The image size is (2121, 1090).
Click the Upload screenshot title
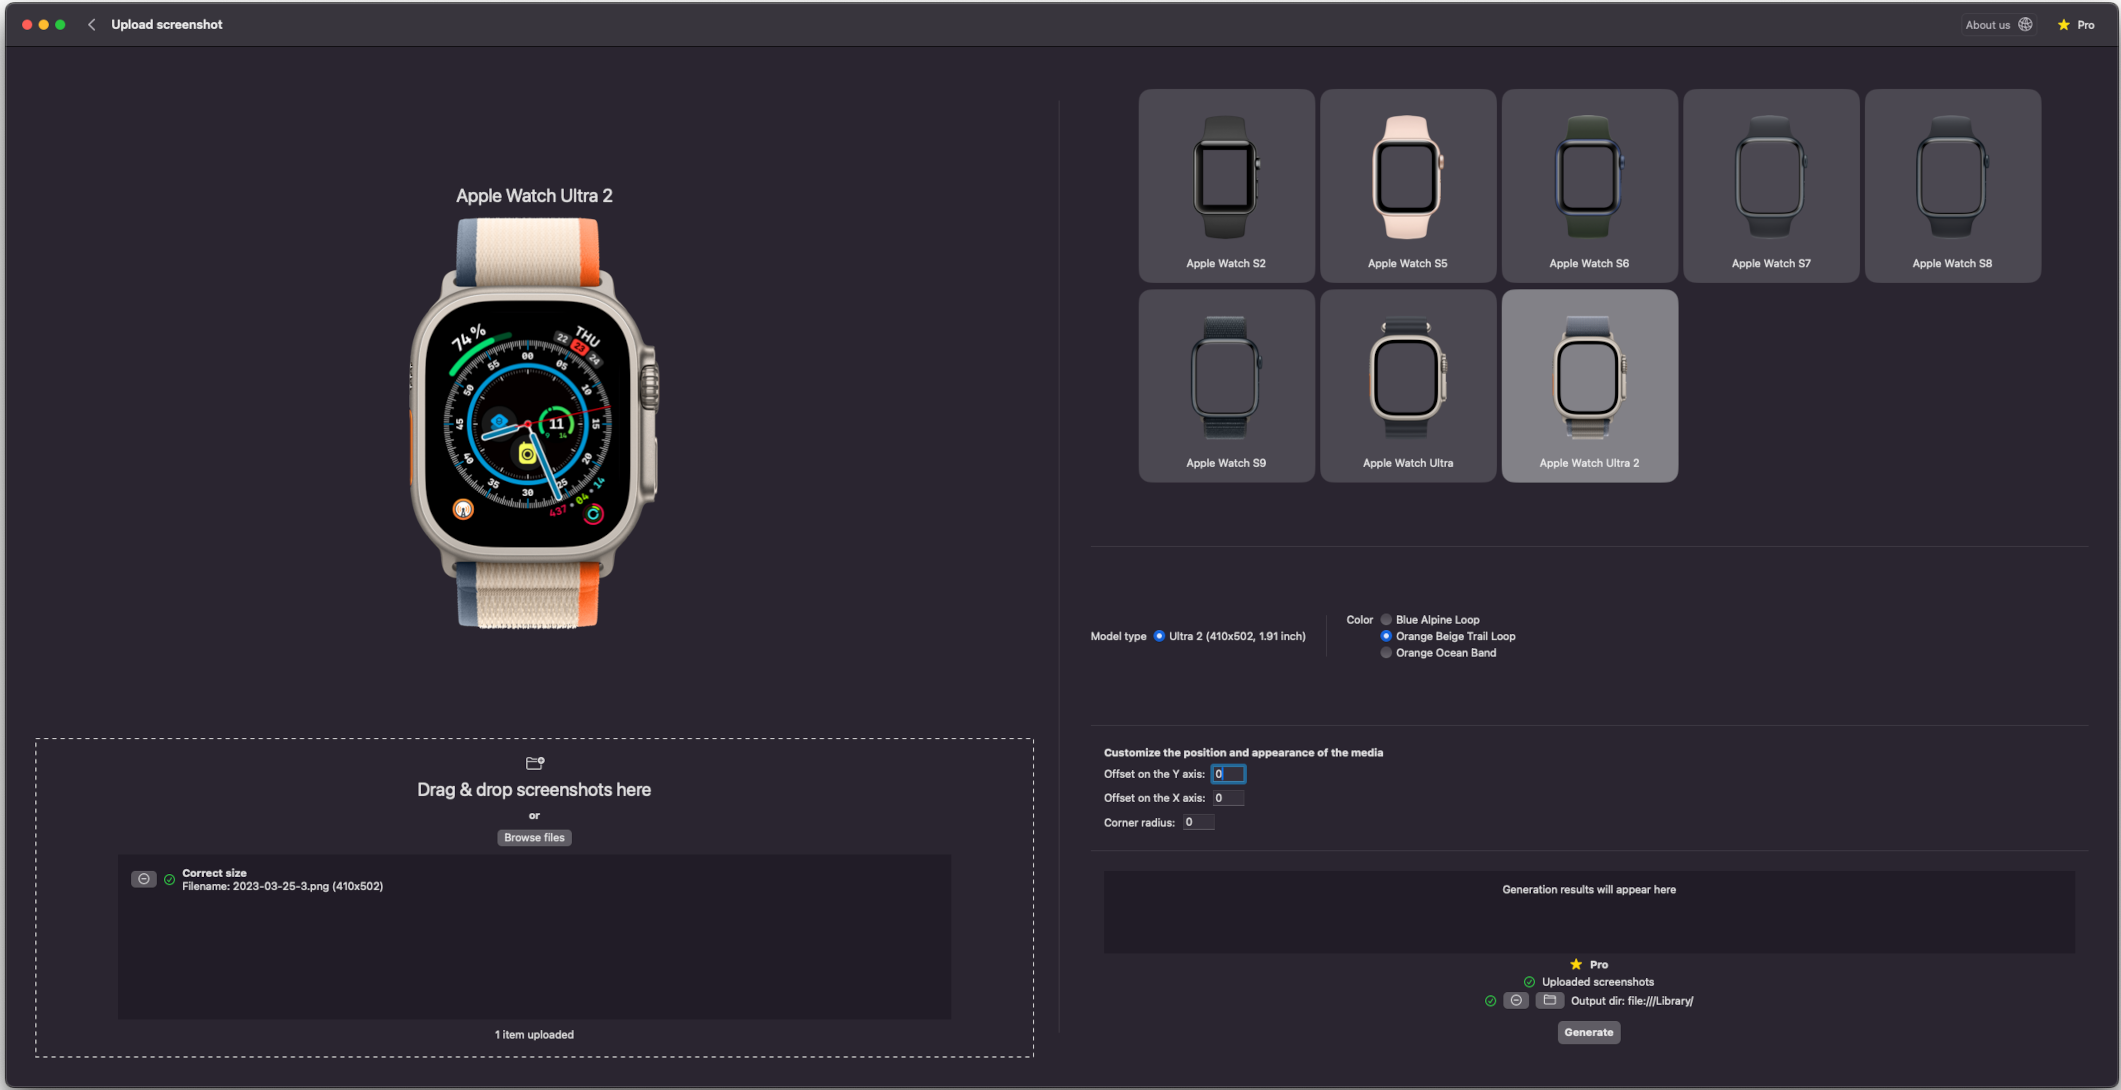click(x=167, y=24)
